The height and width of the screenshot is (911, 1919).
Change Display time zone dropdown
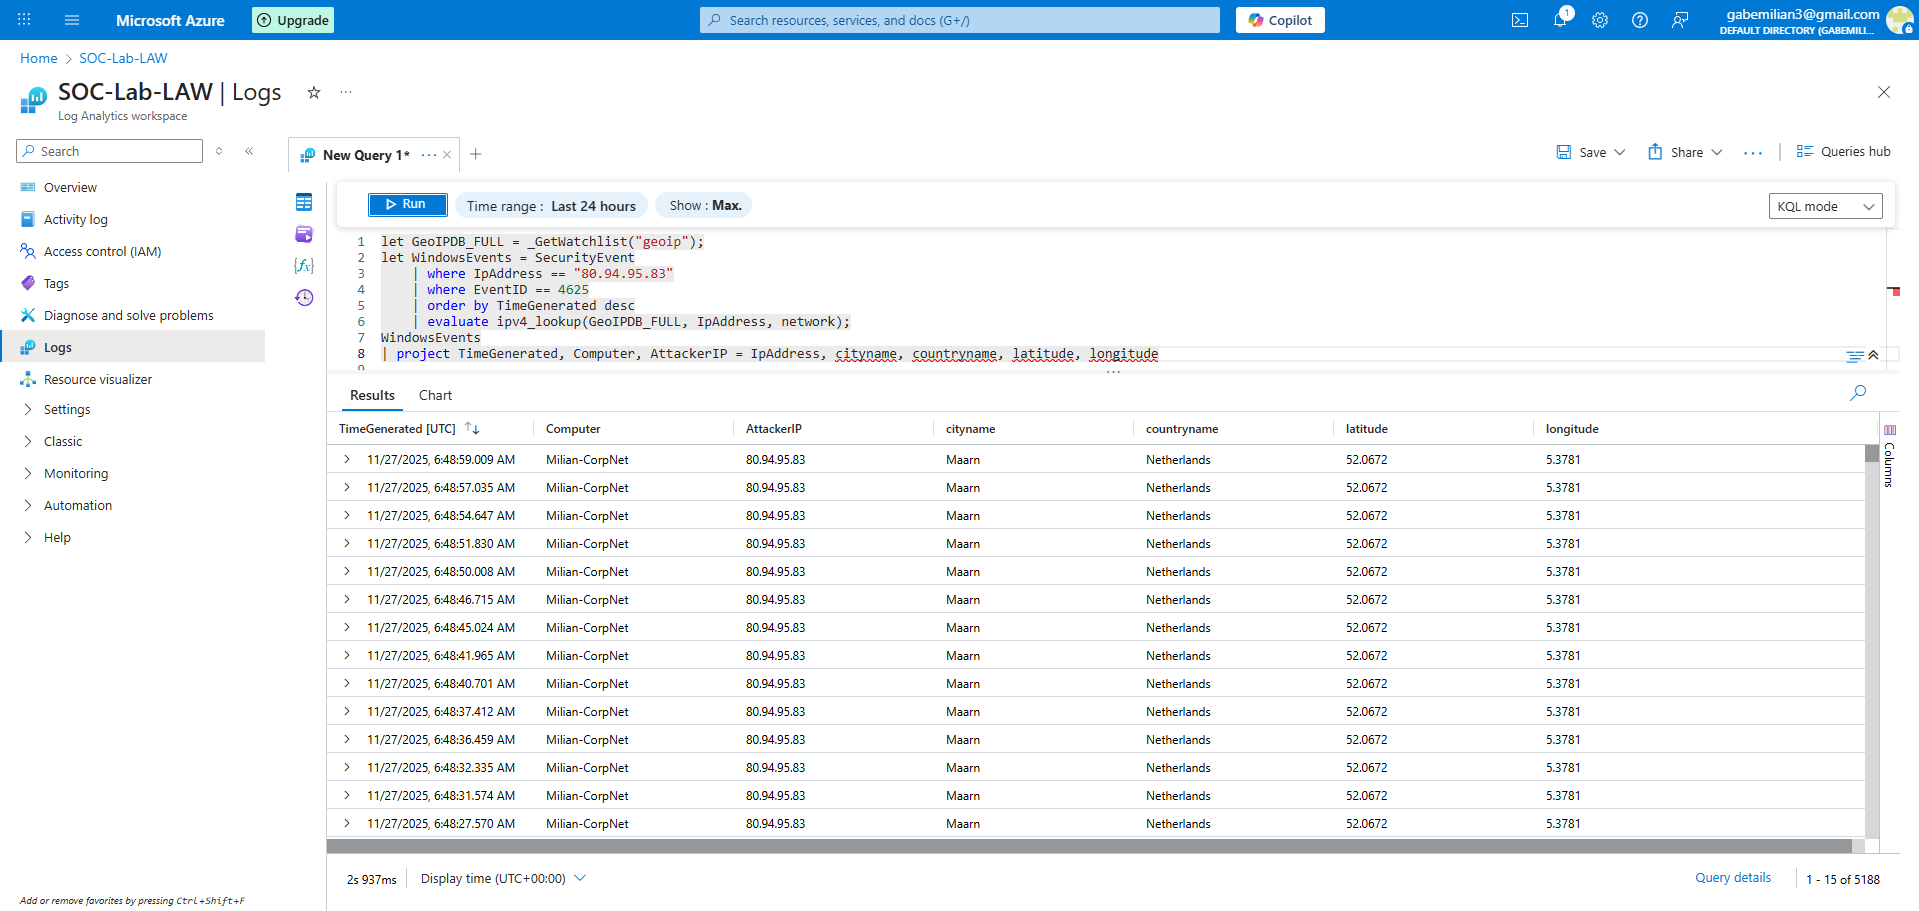503,878
